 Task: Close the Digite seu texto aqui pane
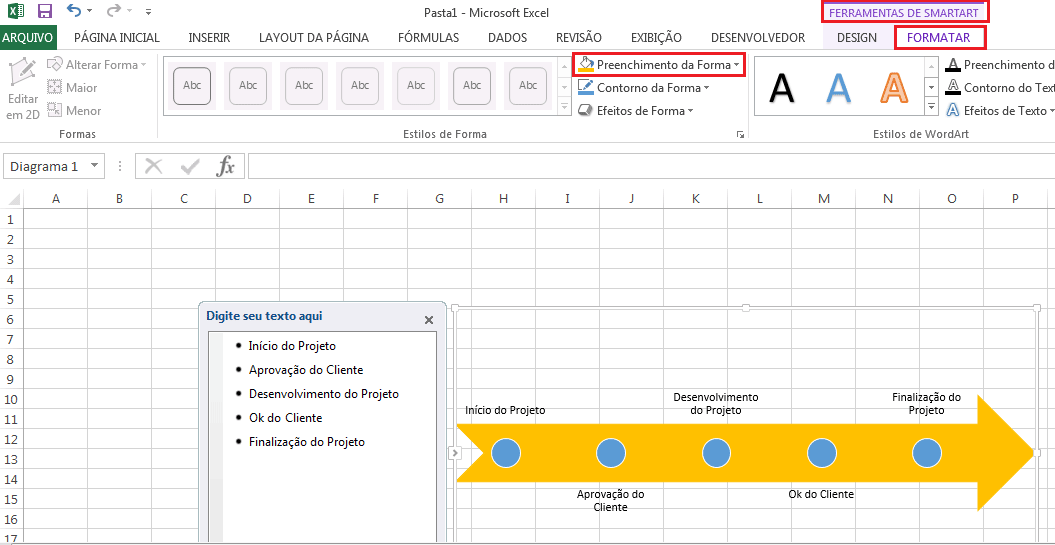429,320
